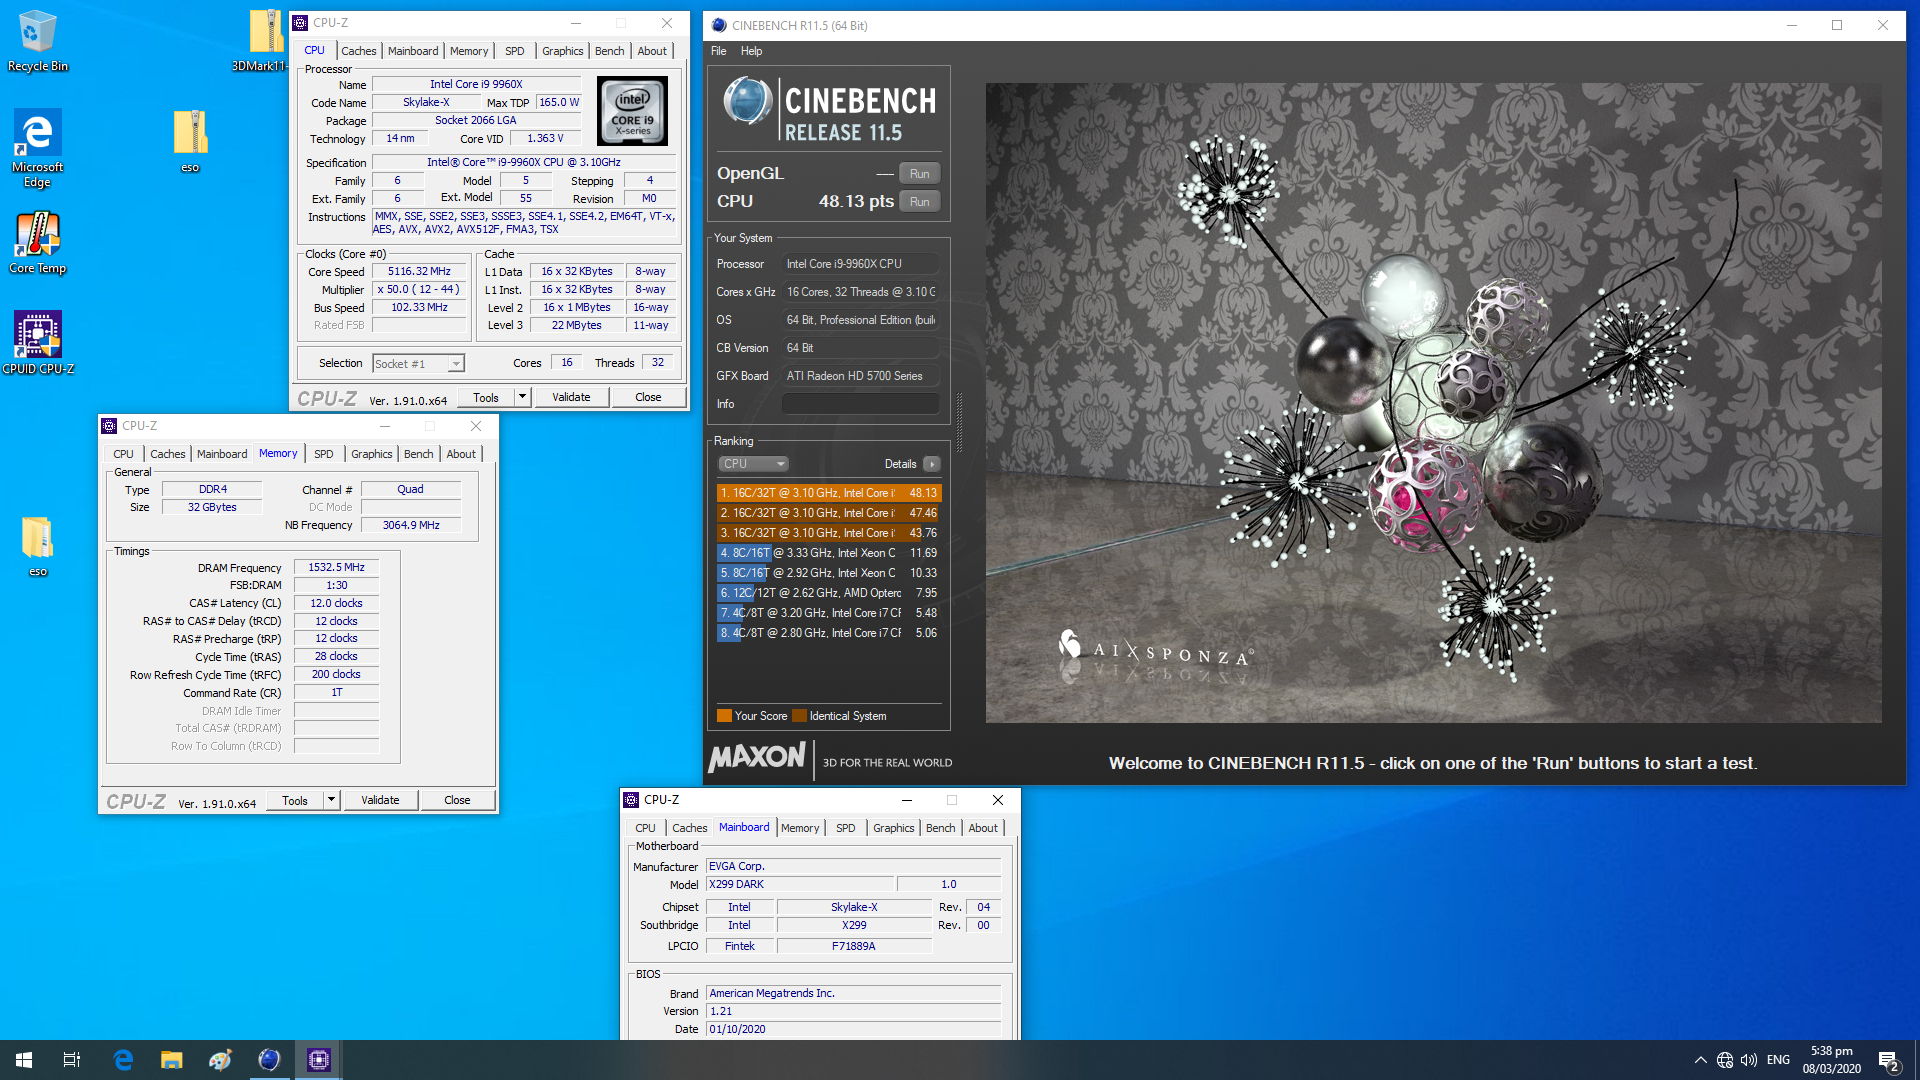Open network settings tray icon
The height and width of the screenshot is (1080, 1920).
coord(1725,1060)
